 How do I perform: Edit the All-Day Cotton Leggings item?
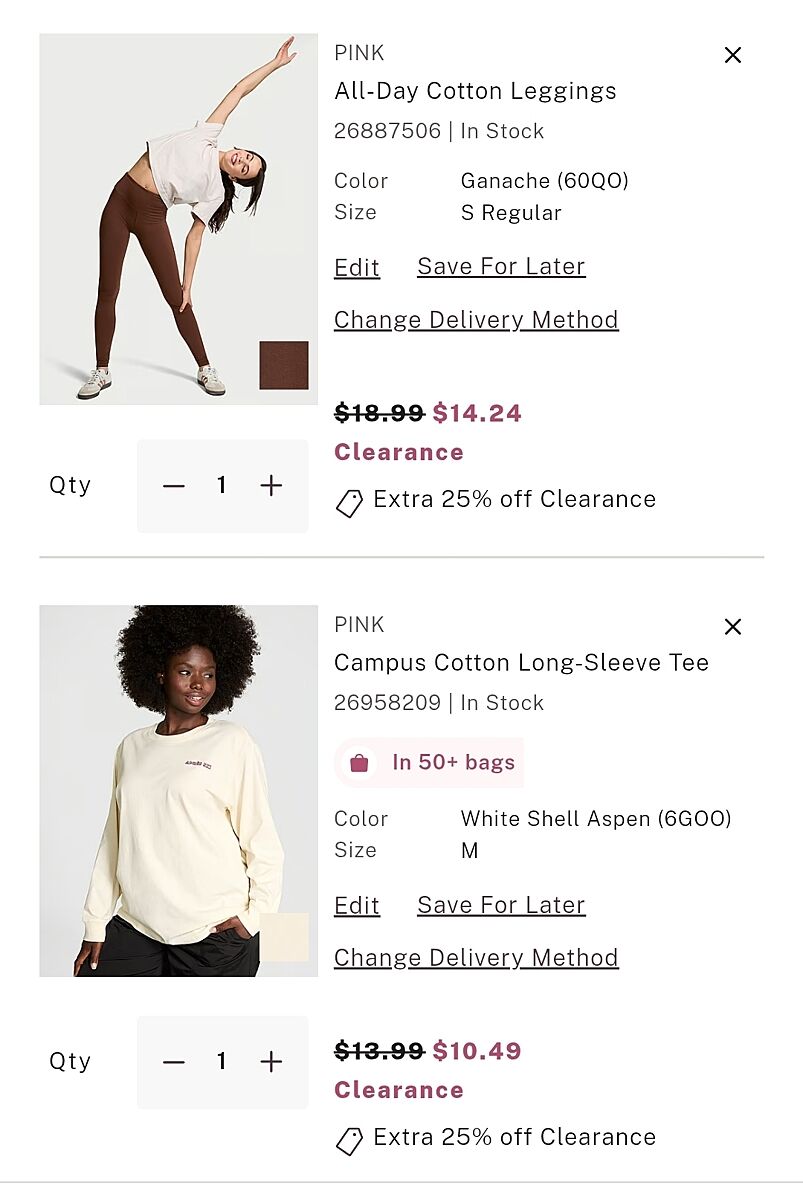357,268
